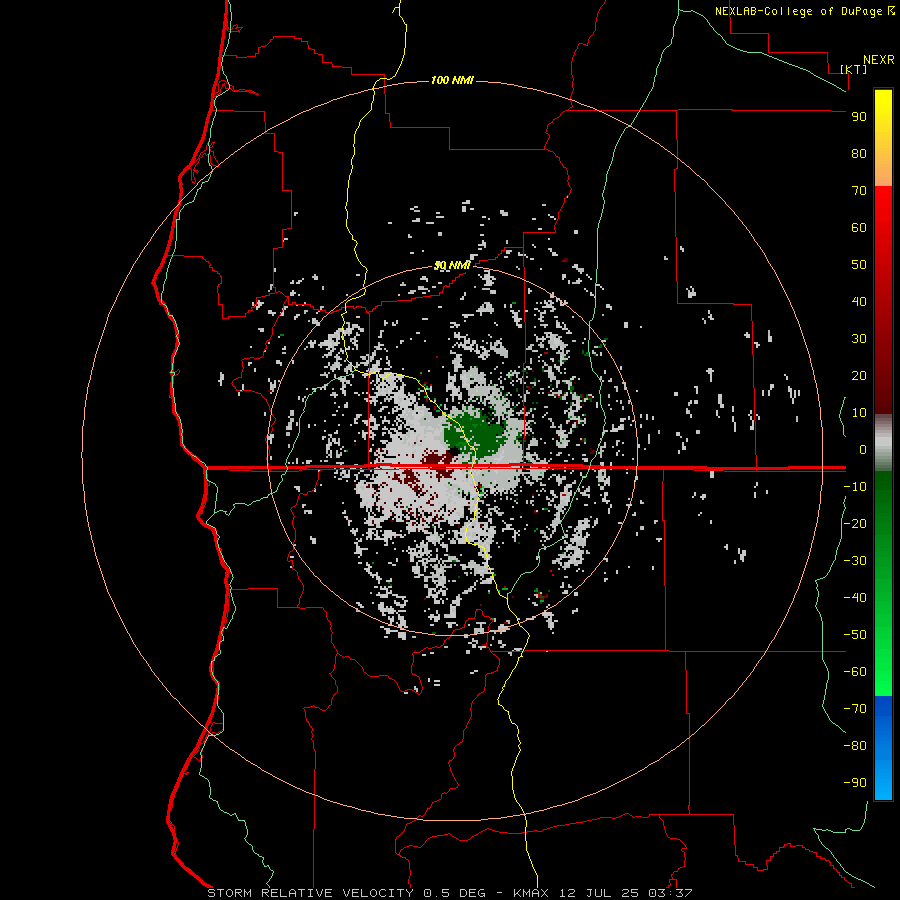Image resolution: width=900 pixels, height=900 pixels.
Task: Click the 50 knot scale label
Action: pyautogui.click(x=859, y=265)
